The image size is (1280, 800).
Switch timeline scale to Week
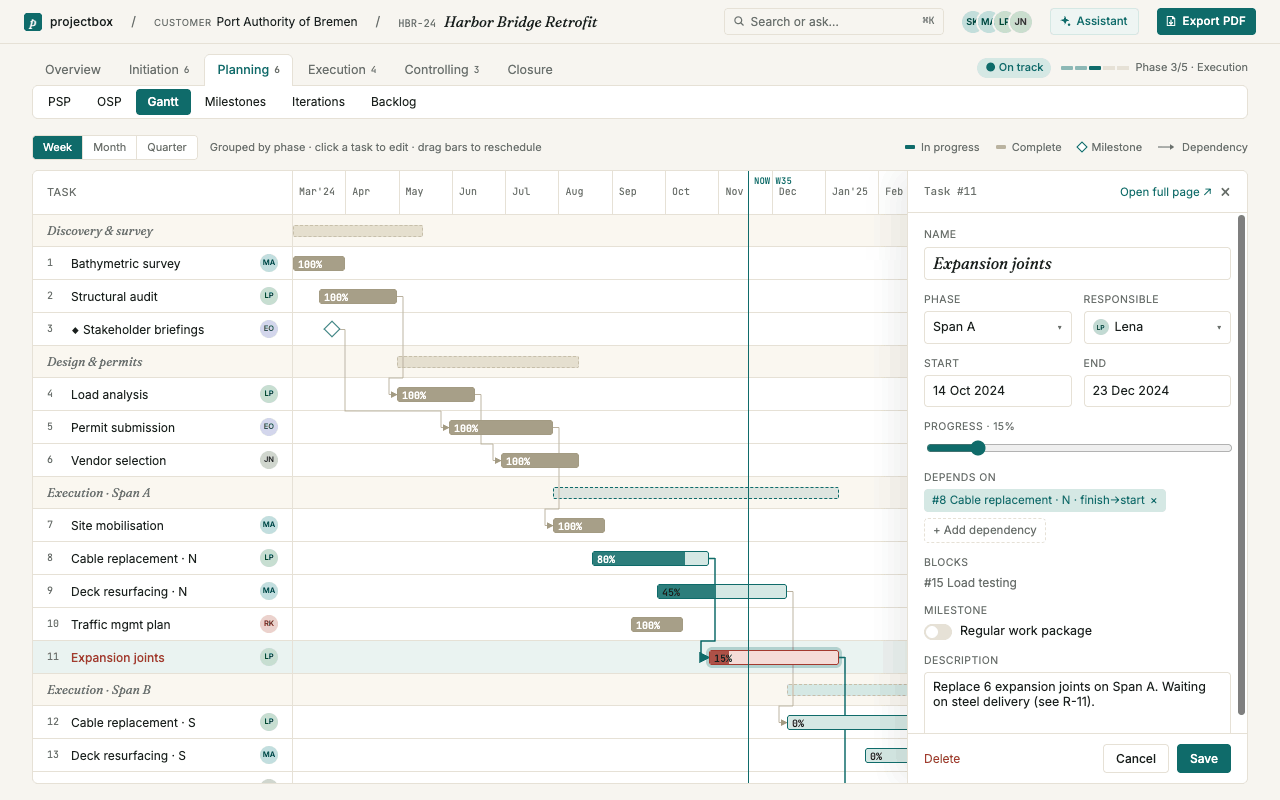pos(58,147)
